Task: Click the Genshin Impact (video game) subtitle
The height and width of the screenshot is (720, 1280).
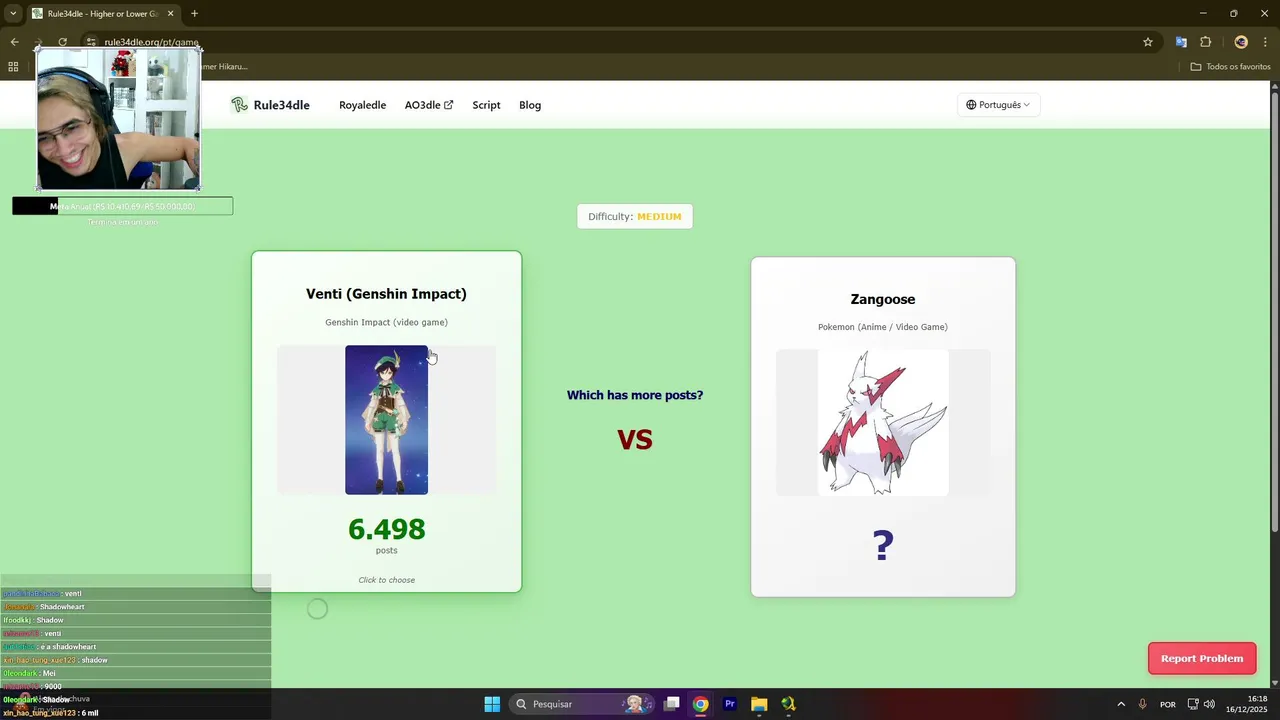Action: point(386,322)
